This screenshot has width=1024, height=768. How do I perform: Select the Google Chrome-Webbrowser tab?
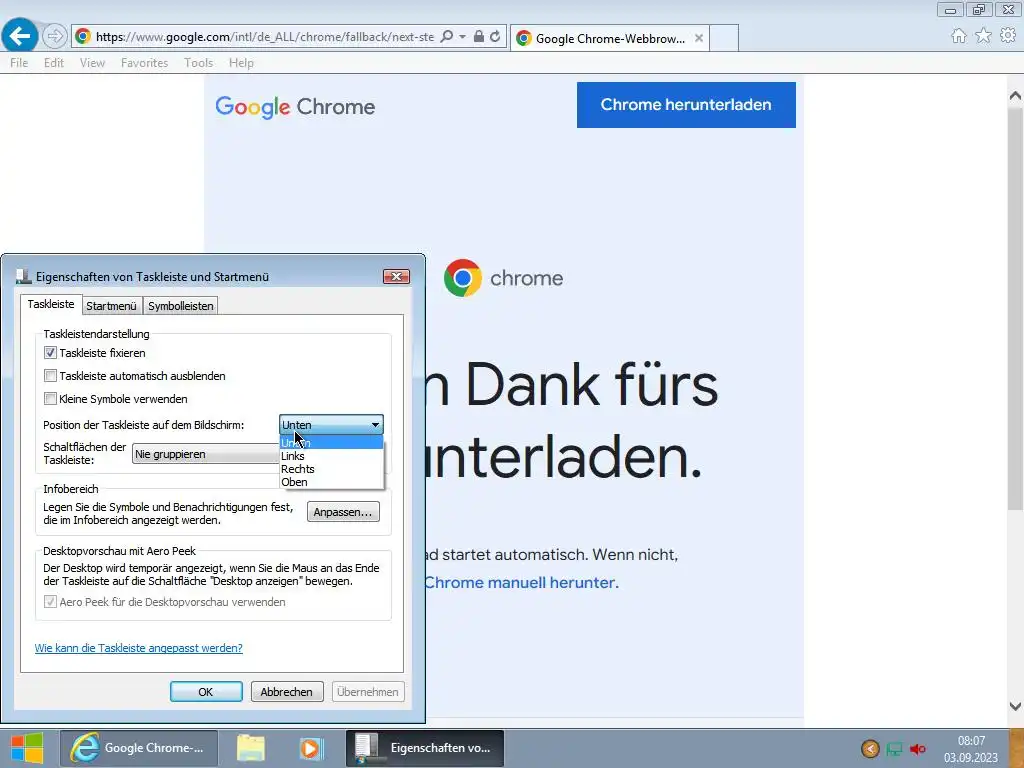point(609,38)
